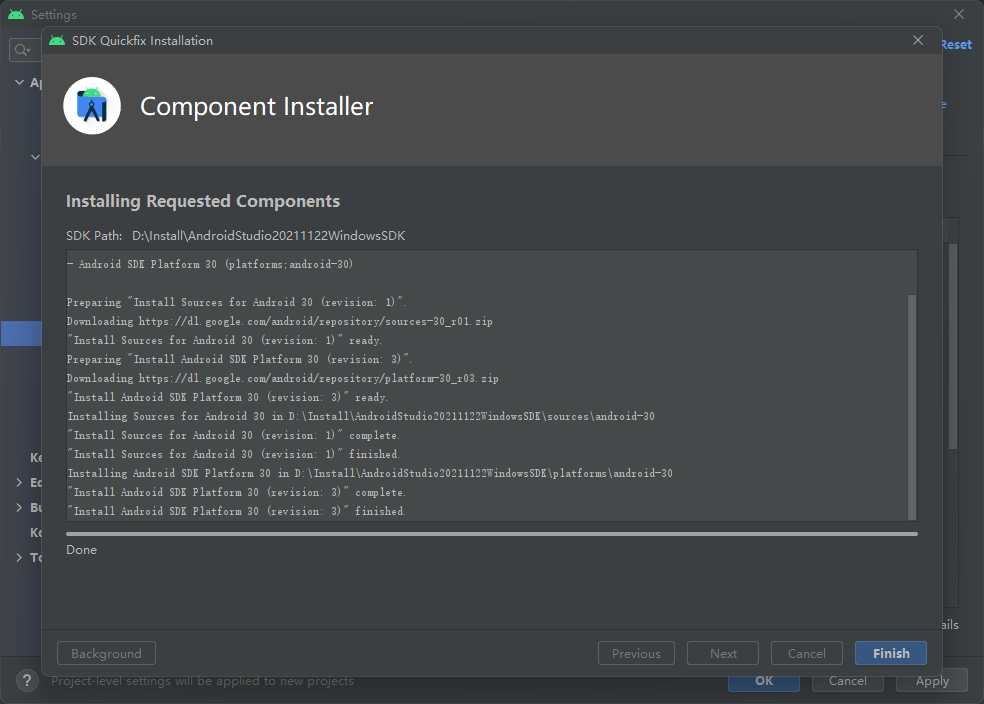984x704 pixels.
Task: Click the platform-30_r03.zip download line
Action: pyautogui.click(x=282, y=378)
